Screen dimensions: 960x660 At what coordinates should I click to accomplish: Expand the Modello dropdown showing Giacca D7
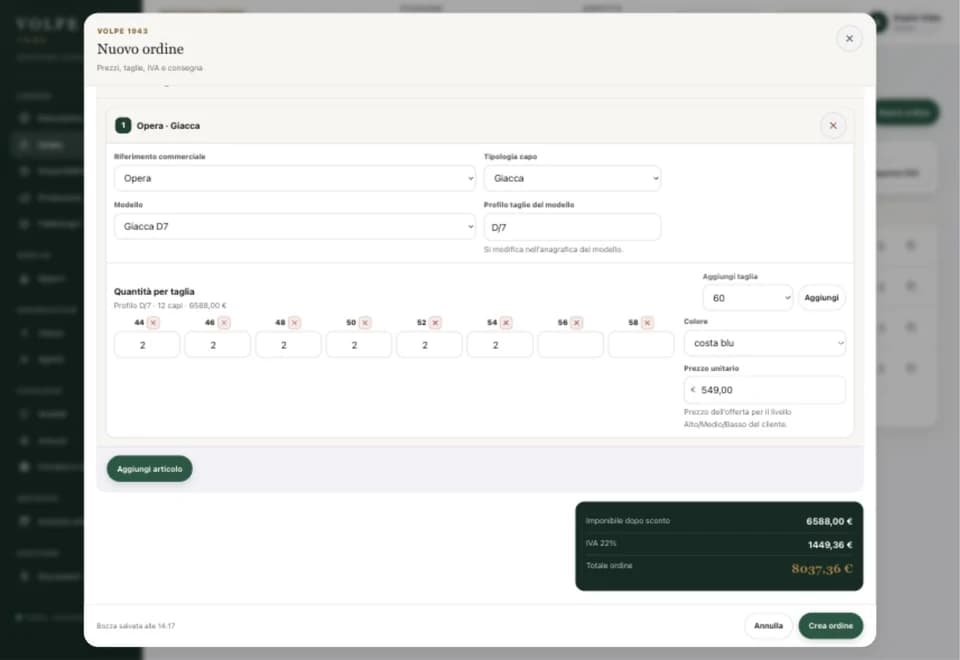click(x=294, y=227)
